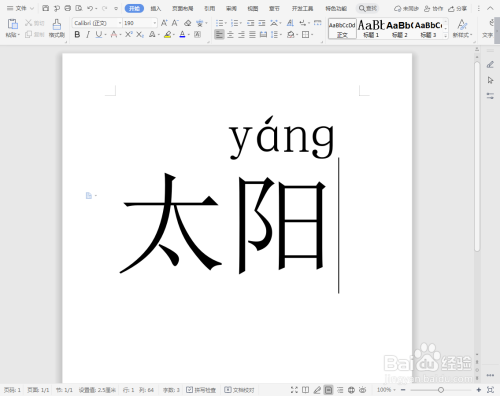Open the font name Calibri dropdown
This screenshot has width=500, height=396.
pyautogui.click(x=120, y=23)
